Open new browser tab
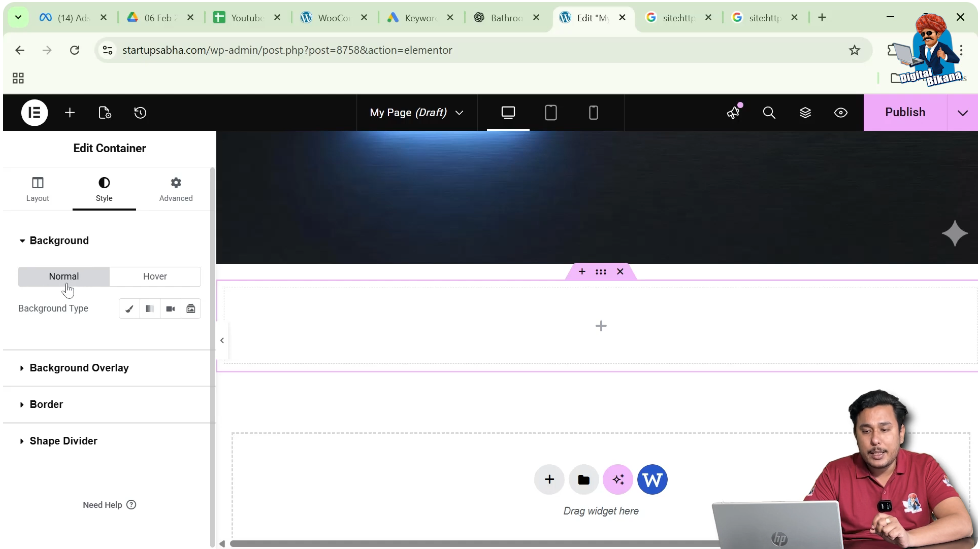 point(822,18)
